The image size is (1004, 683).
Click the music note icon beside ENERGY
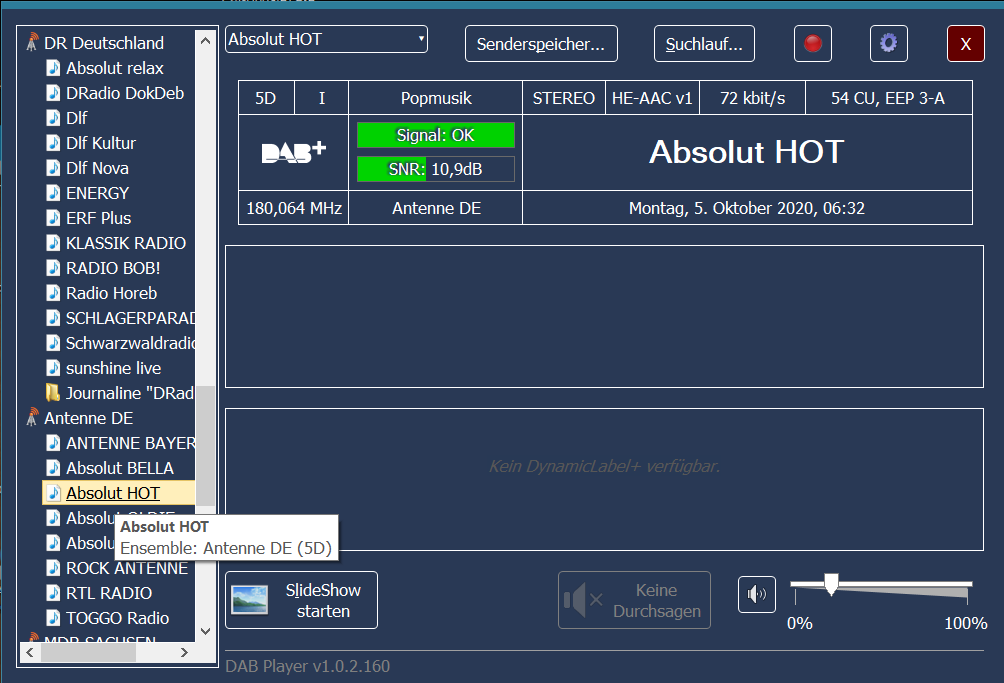coord(53,193)
